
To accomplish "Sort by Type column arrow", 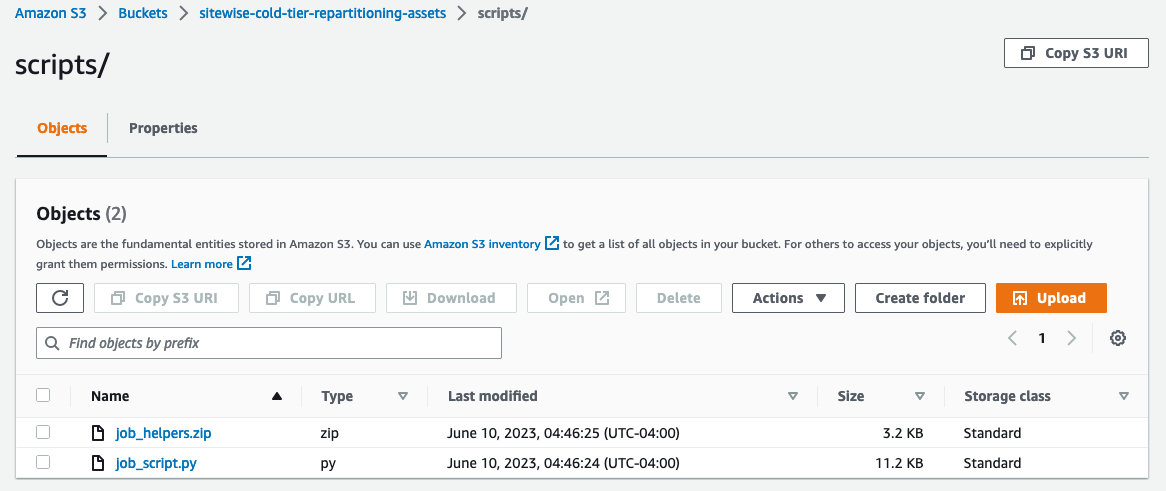I will point(403,397).
